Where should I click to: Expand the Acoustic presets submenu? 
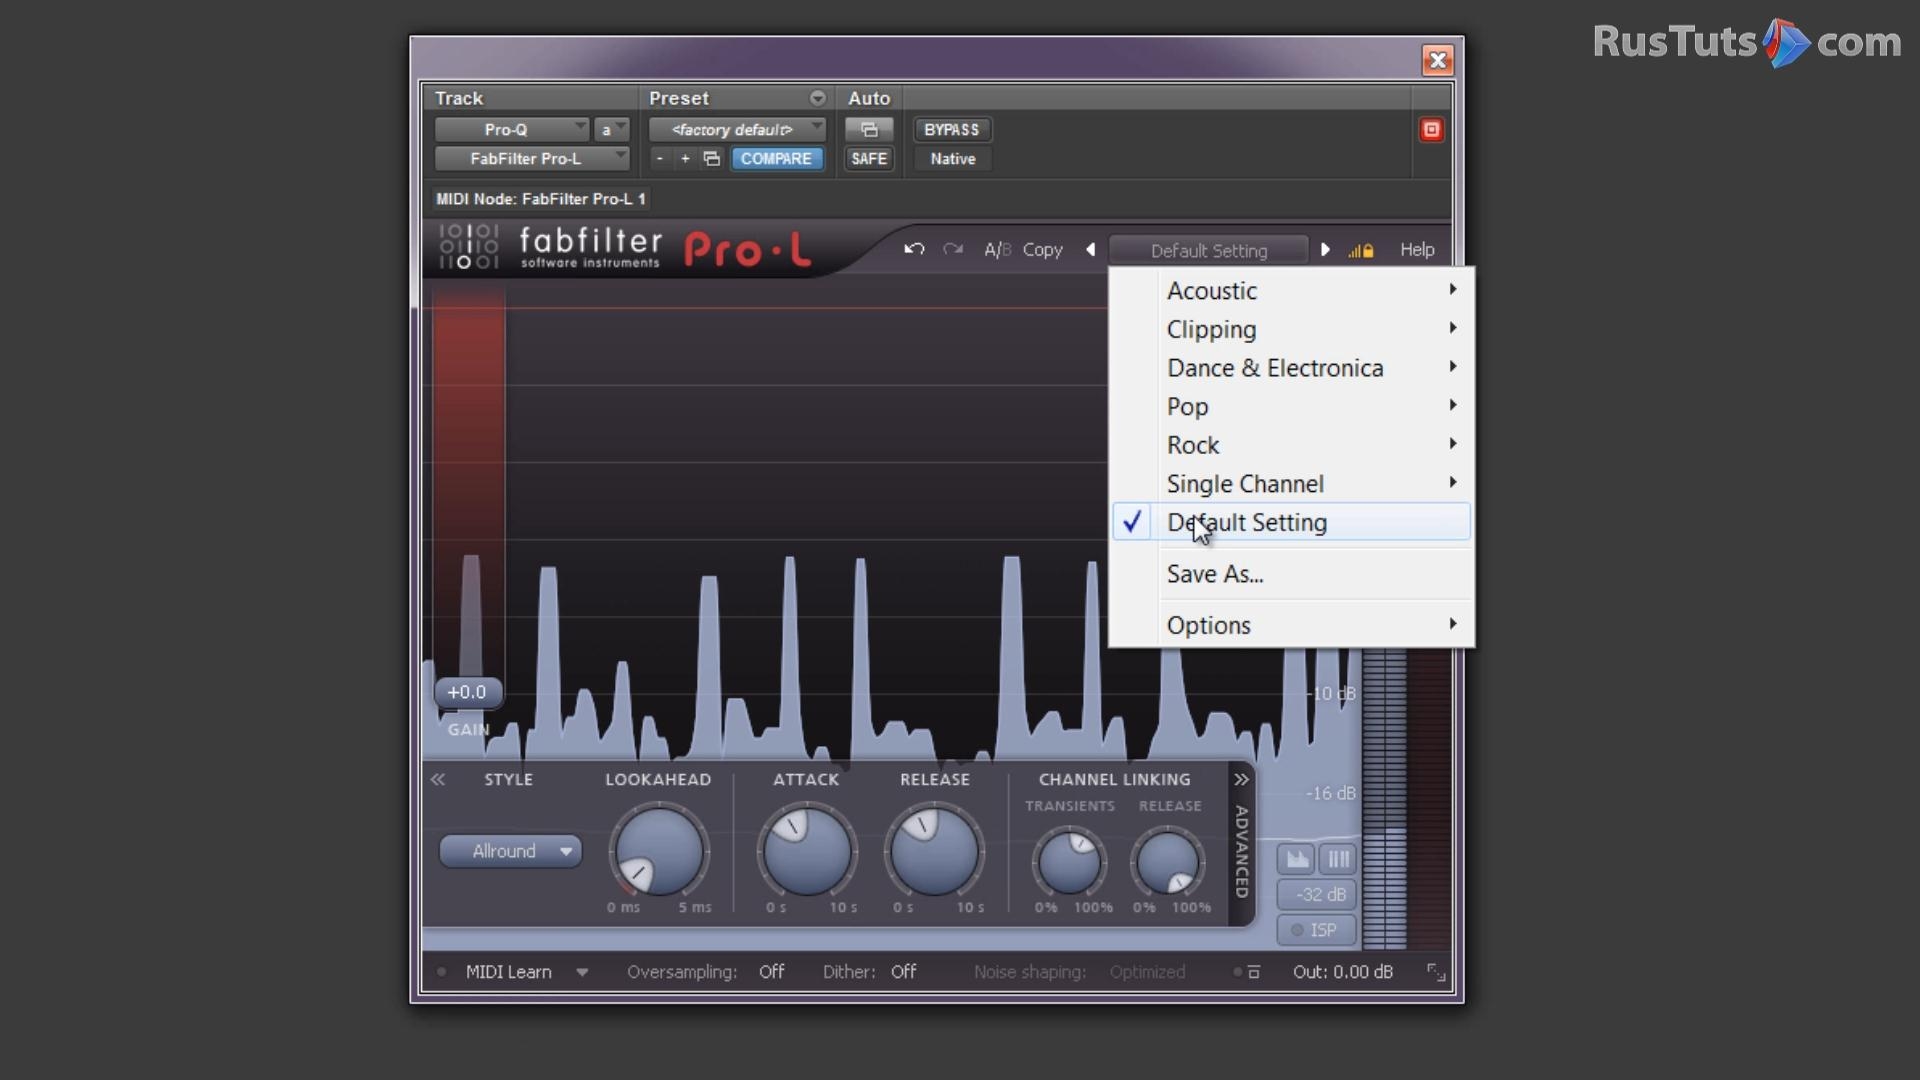(1292, 290)
